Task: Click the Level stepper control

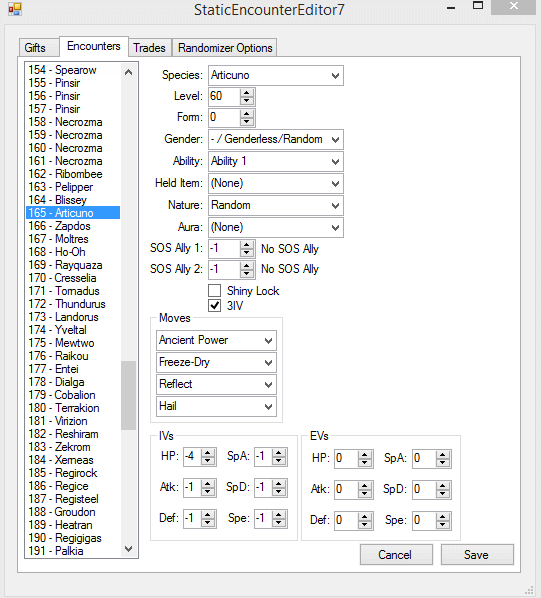Action: pos(247,96)
